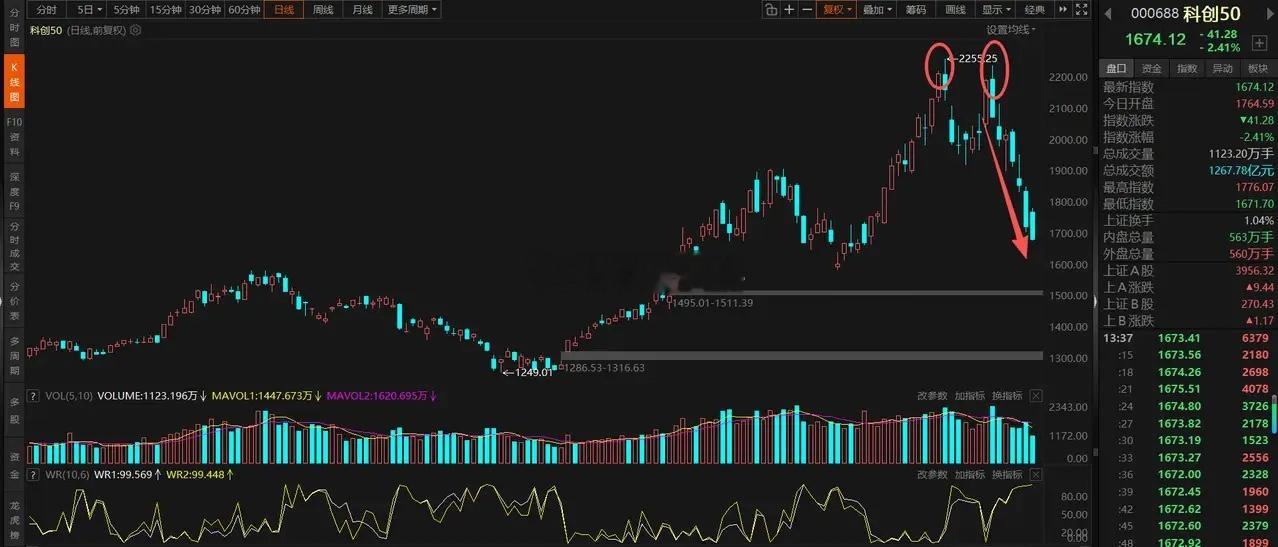
Task: Toggle fullscreen chart expand icon
Action: (1082, 9)
